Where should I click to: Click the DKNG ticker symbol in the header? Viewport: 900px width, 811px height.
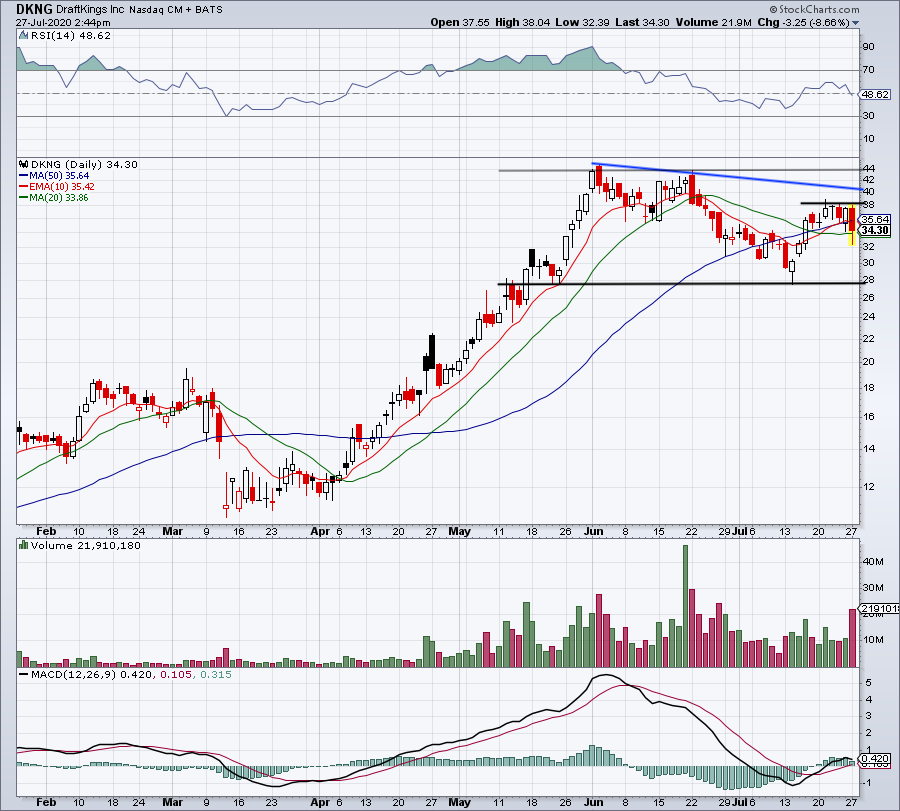pyautogui.click(x=34, y=9)
